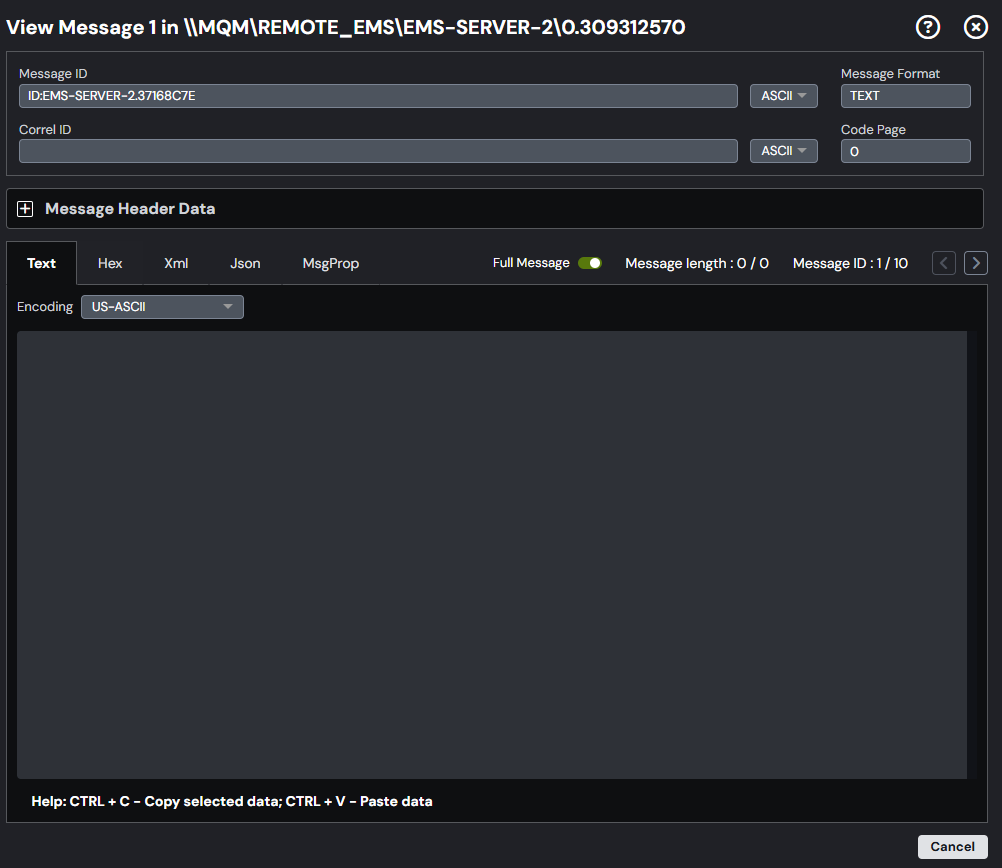Go to the previous message arrow
The width and height of the screenshot is (1002, 868).
(x=944, y=263)
